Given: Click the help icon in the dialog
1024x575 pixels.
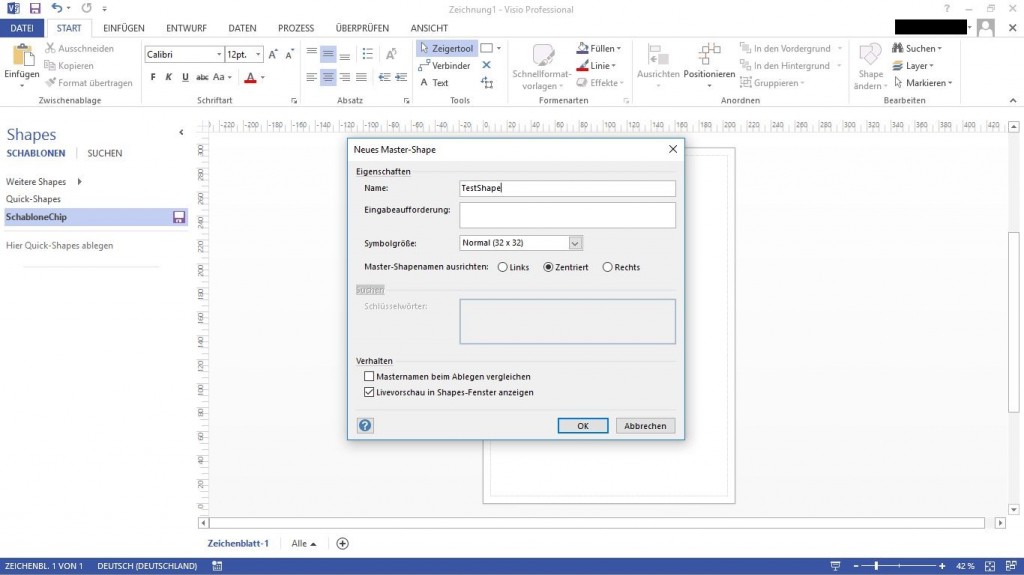Looking at the screenshot, I should [365, 425].
